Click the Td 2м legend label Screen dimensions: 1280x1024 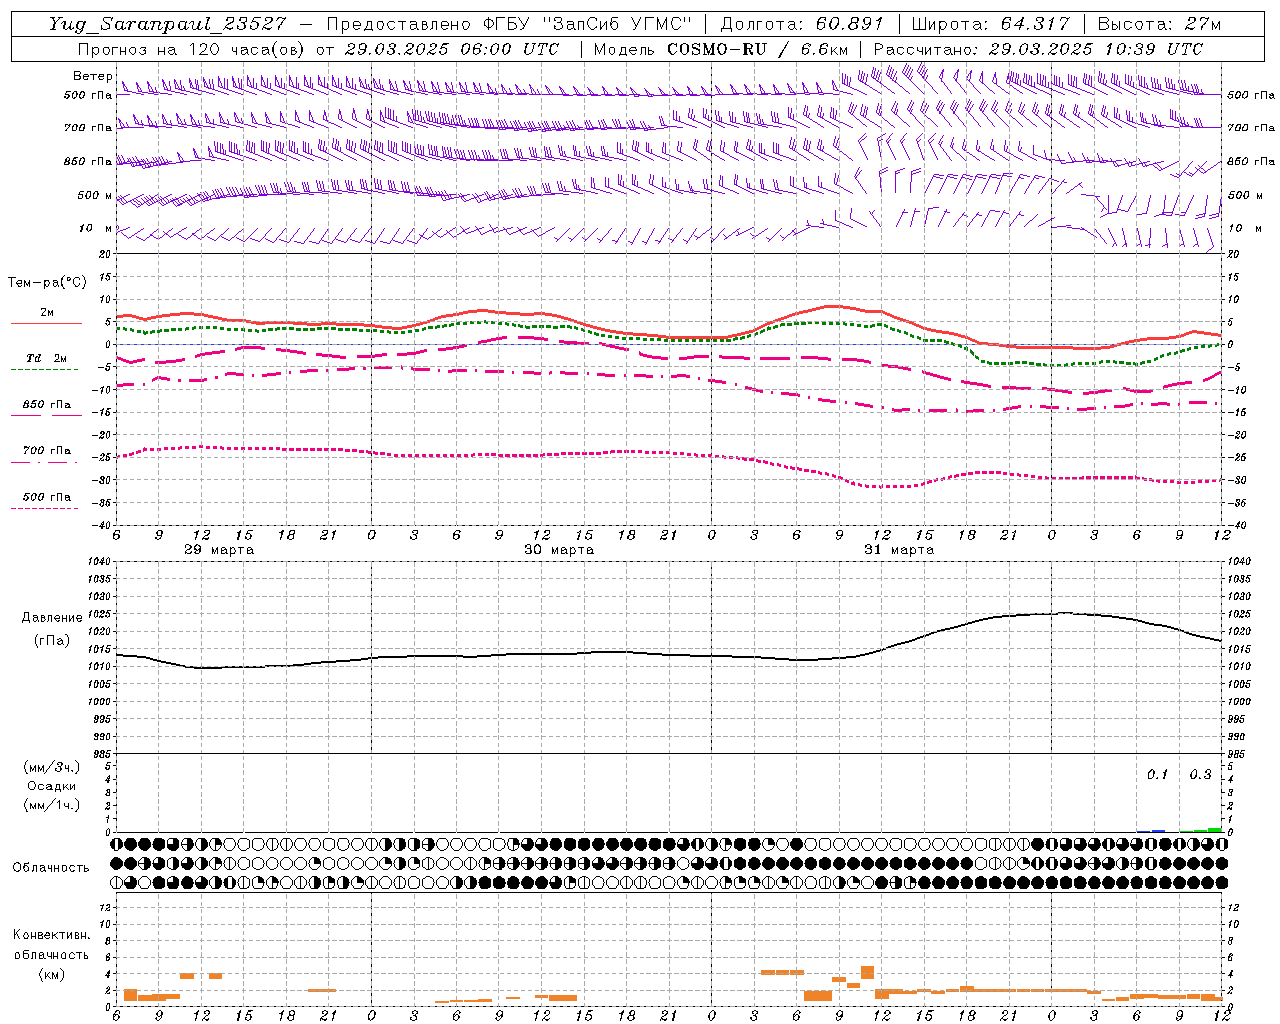click(x=46, y=358)
